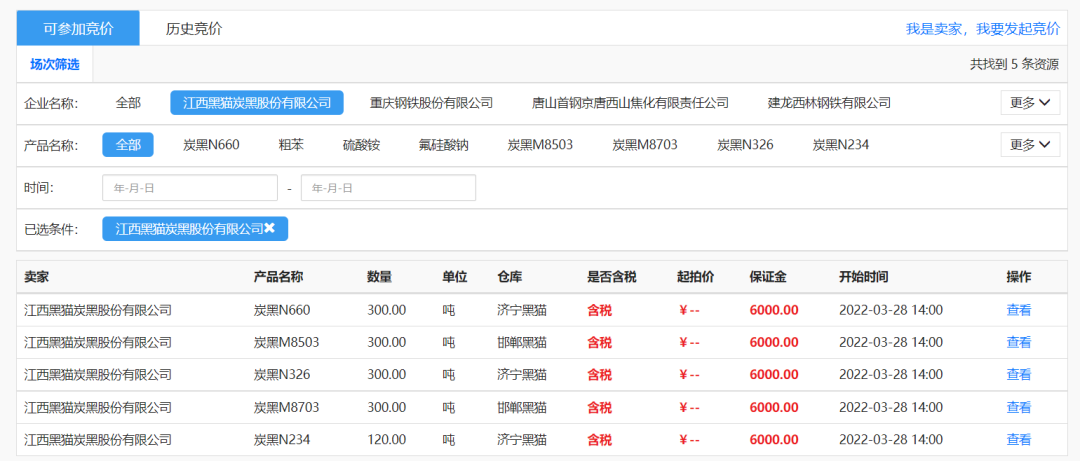
Task: Filter products by 炭黑N326
Action: [x=745, y=145]
